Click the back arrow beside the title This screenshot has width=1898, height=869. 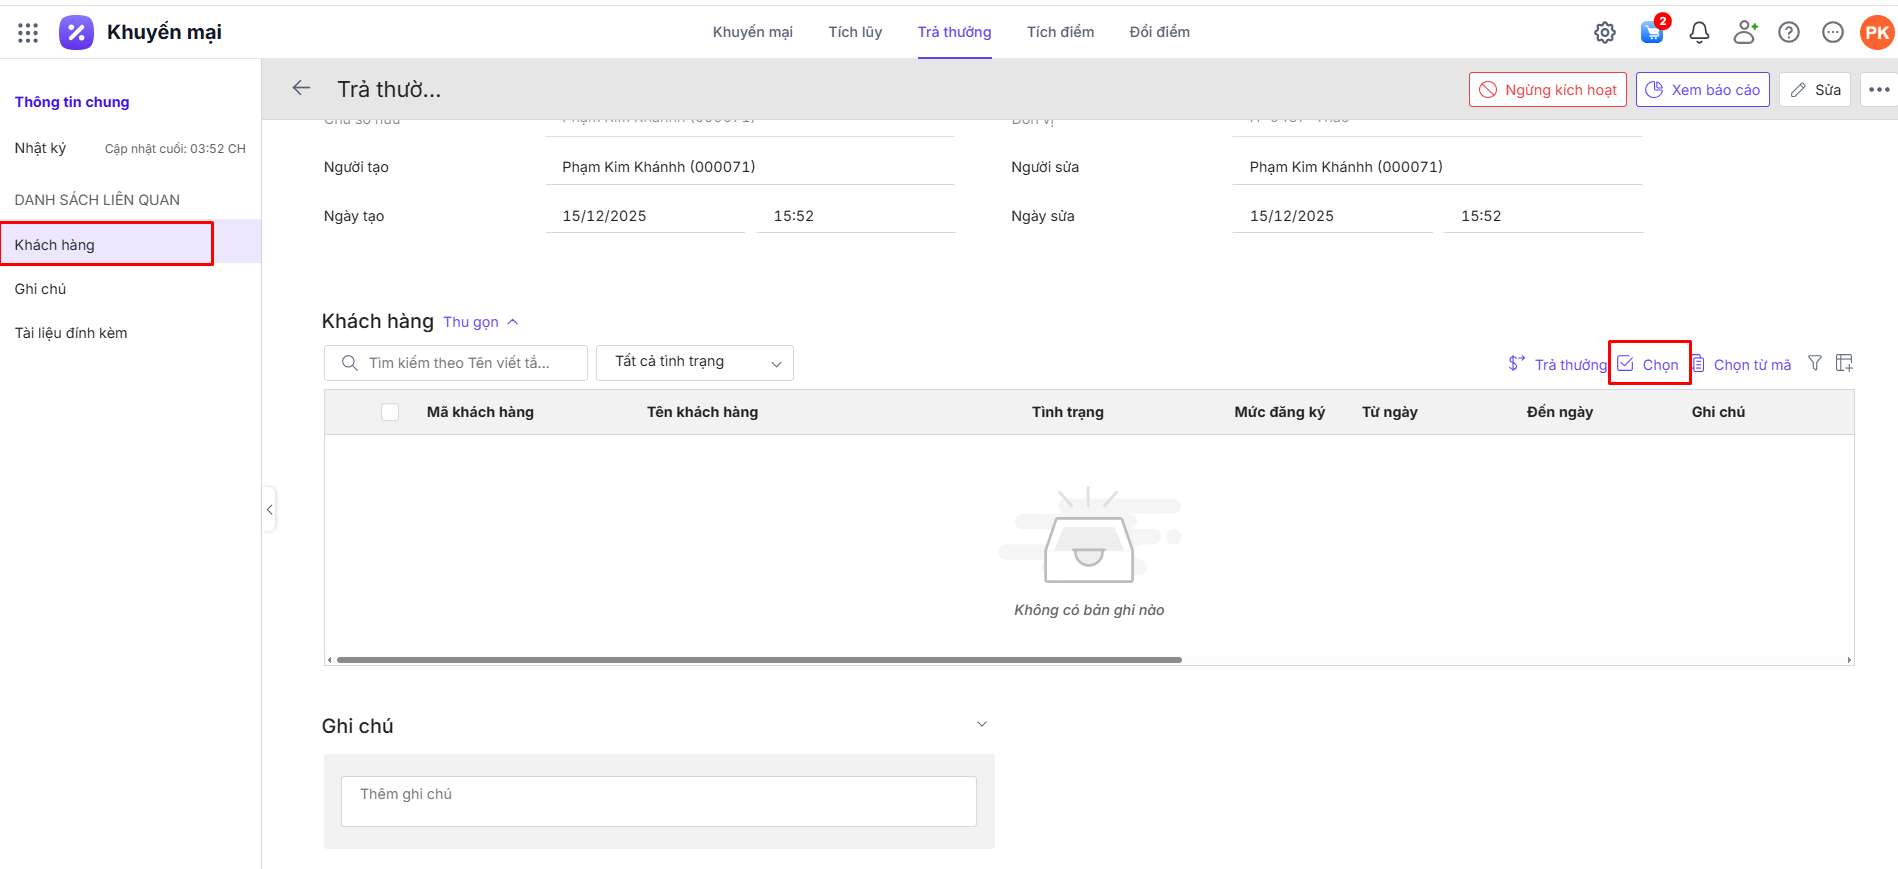point(301,89)
